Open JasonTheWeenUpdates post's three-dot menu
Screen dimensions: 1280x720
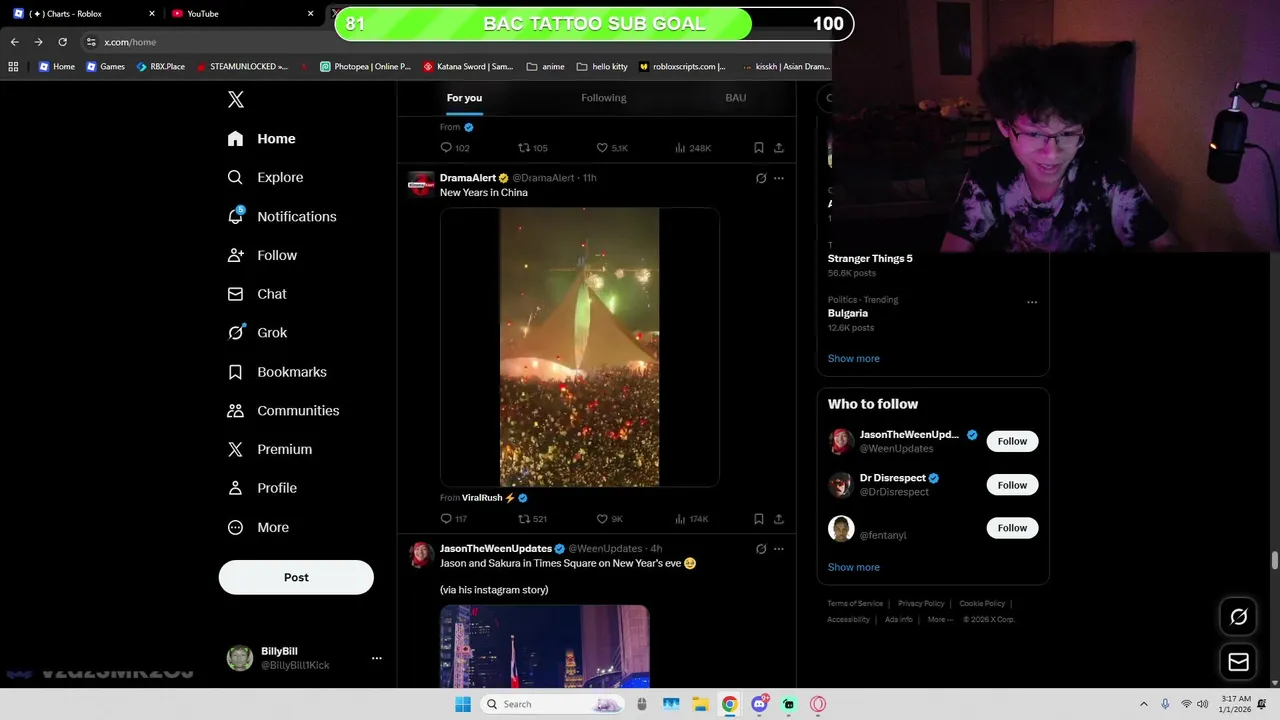(x=779, y=549)
